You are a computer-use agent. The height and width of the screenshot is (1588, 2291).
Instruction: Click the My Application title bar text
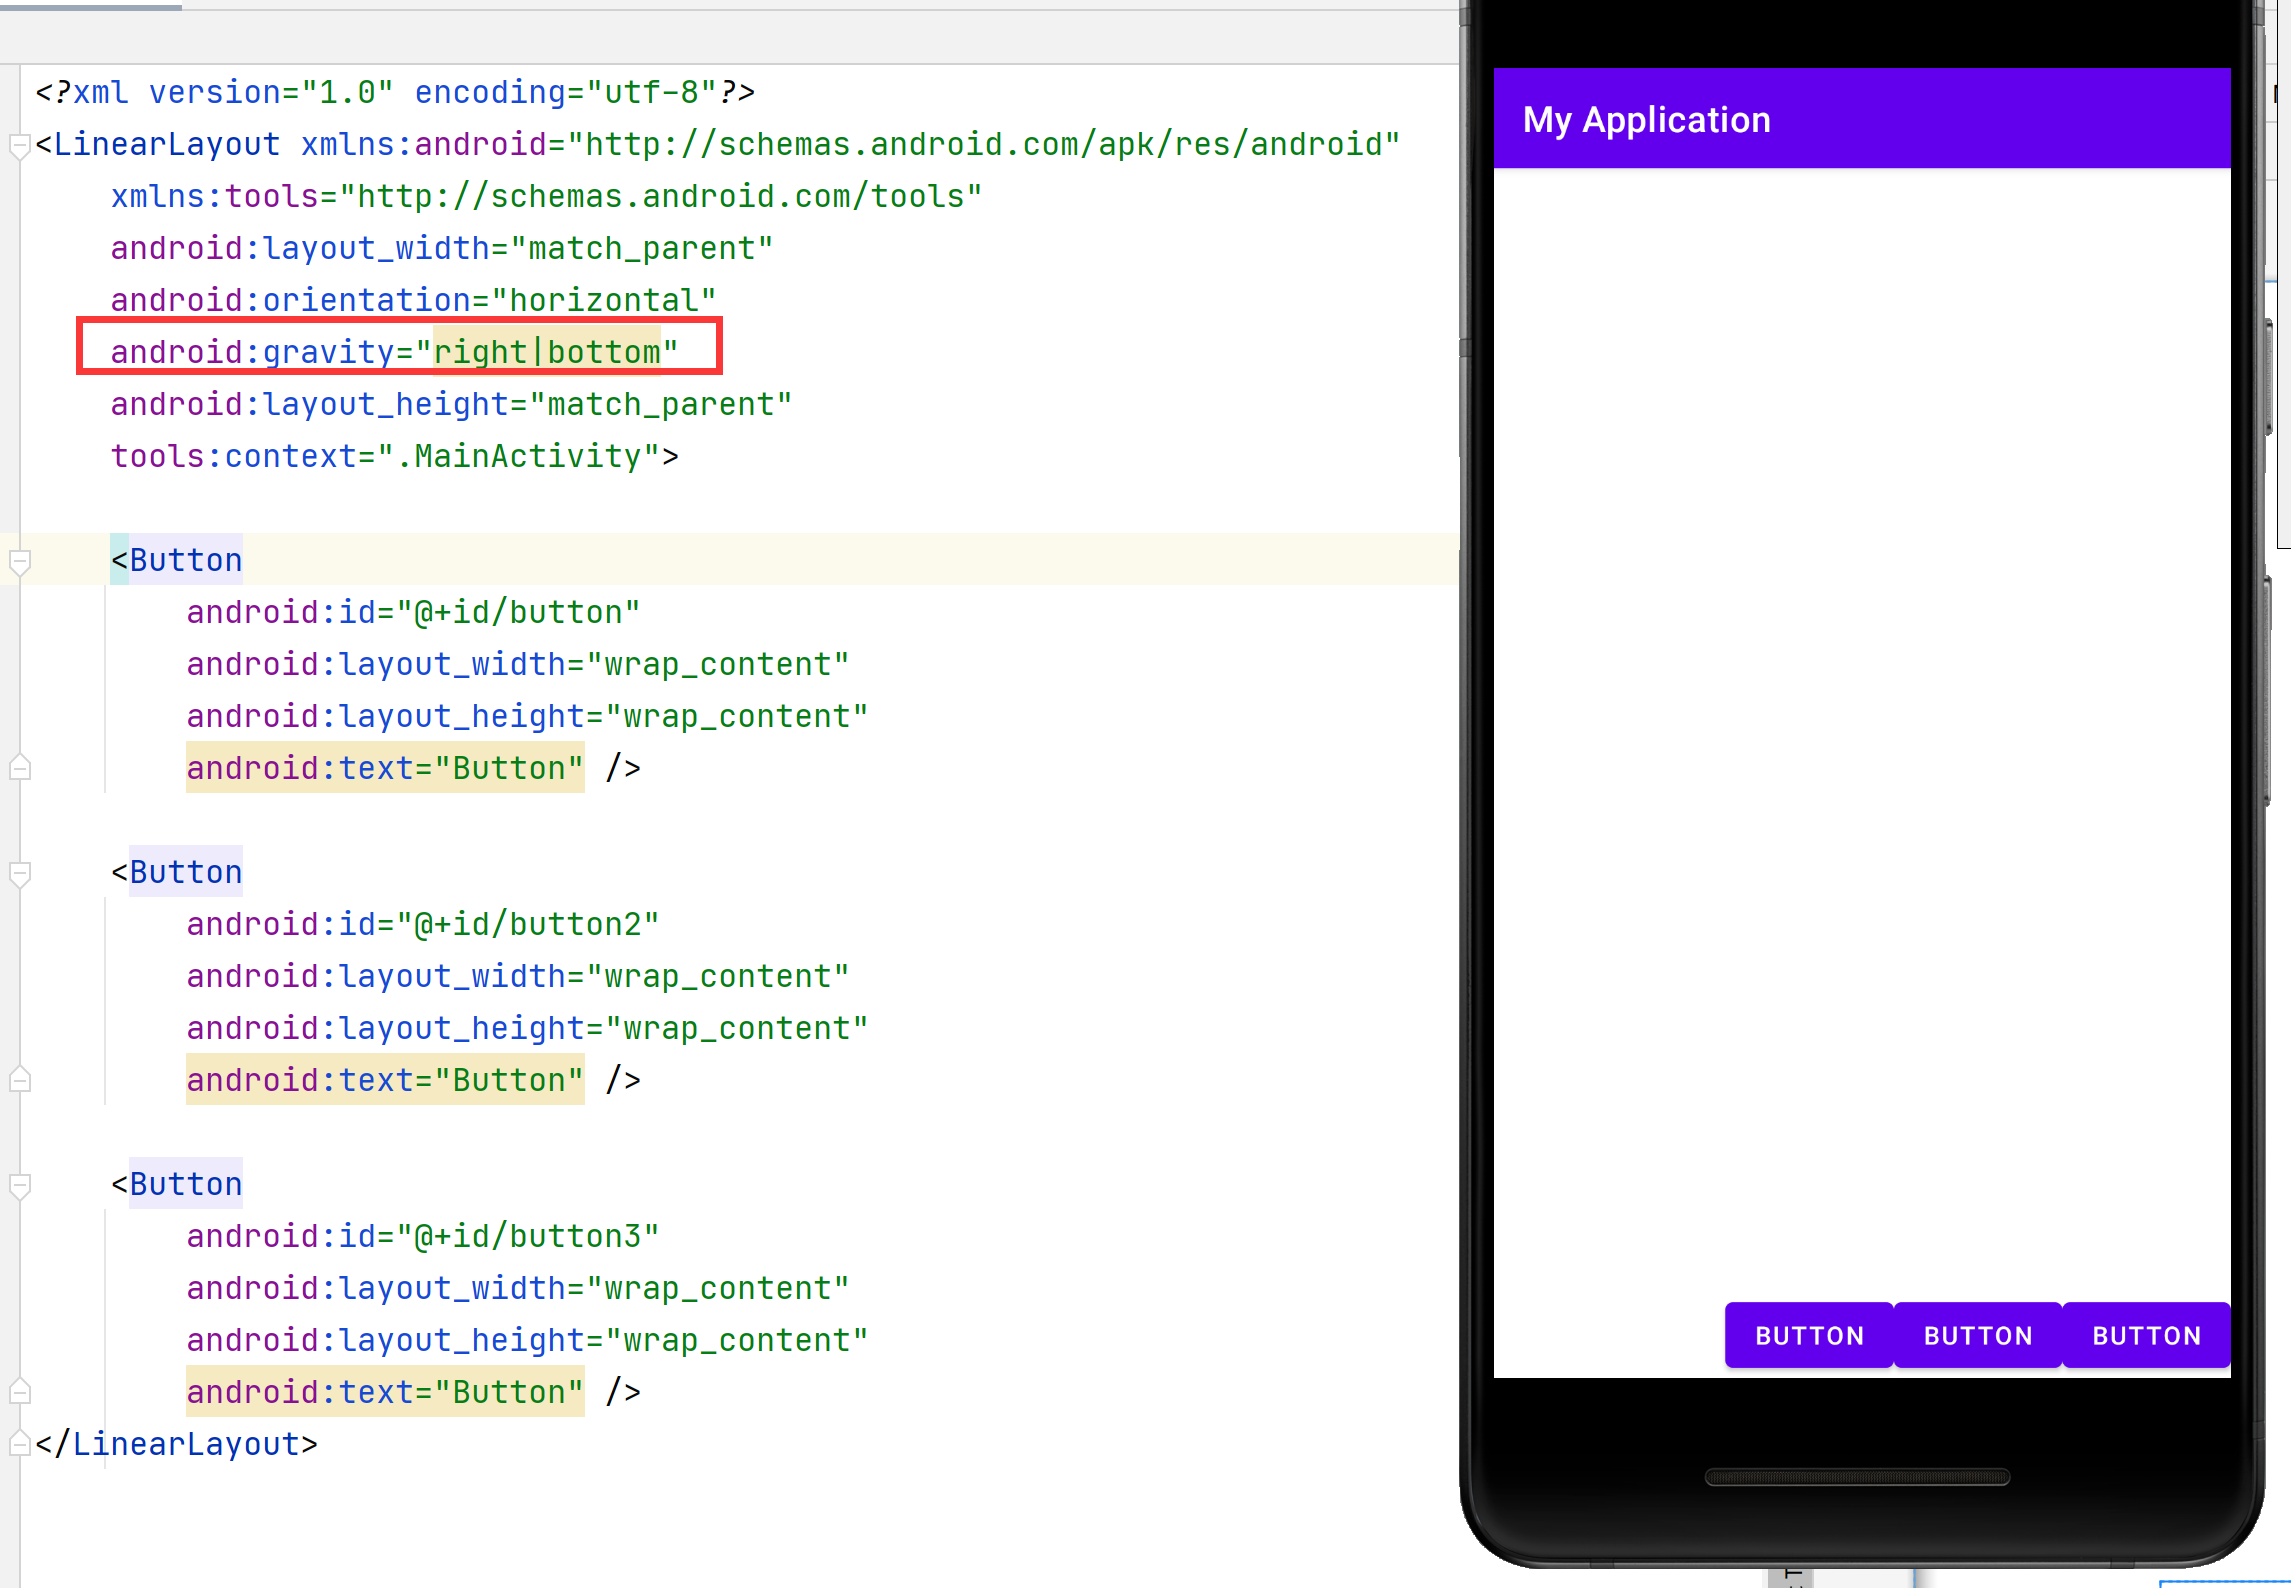tap(1646, 120)
